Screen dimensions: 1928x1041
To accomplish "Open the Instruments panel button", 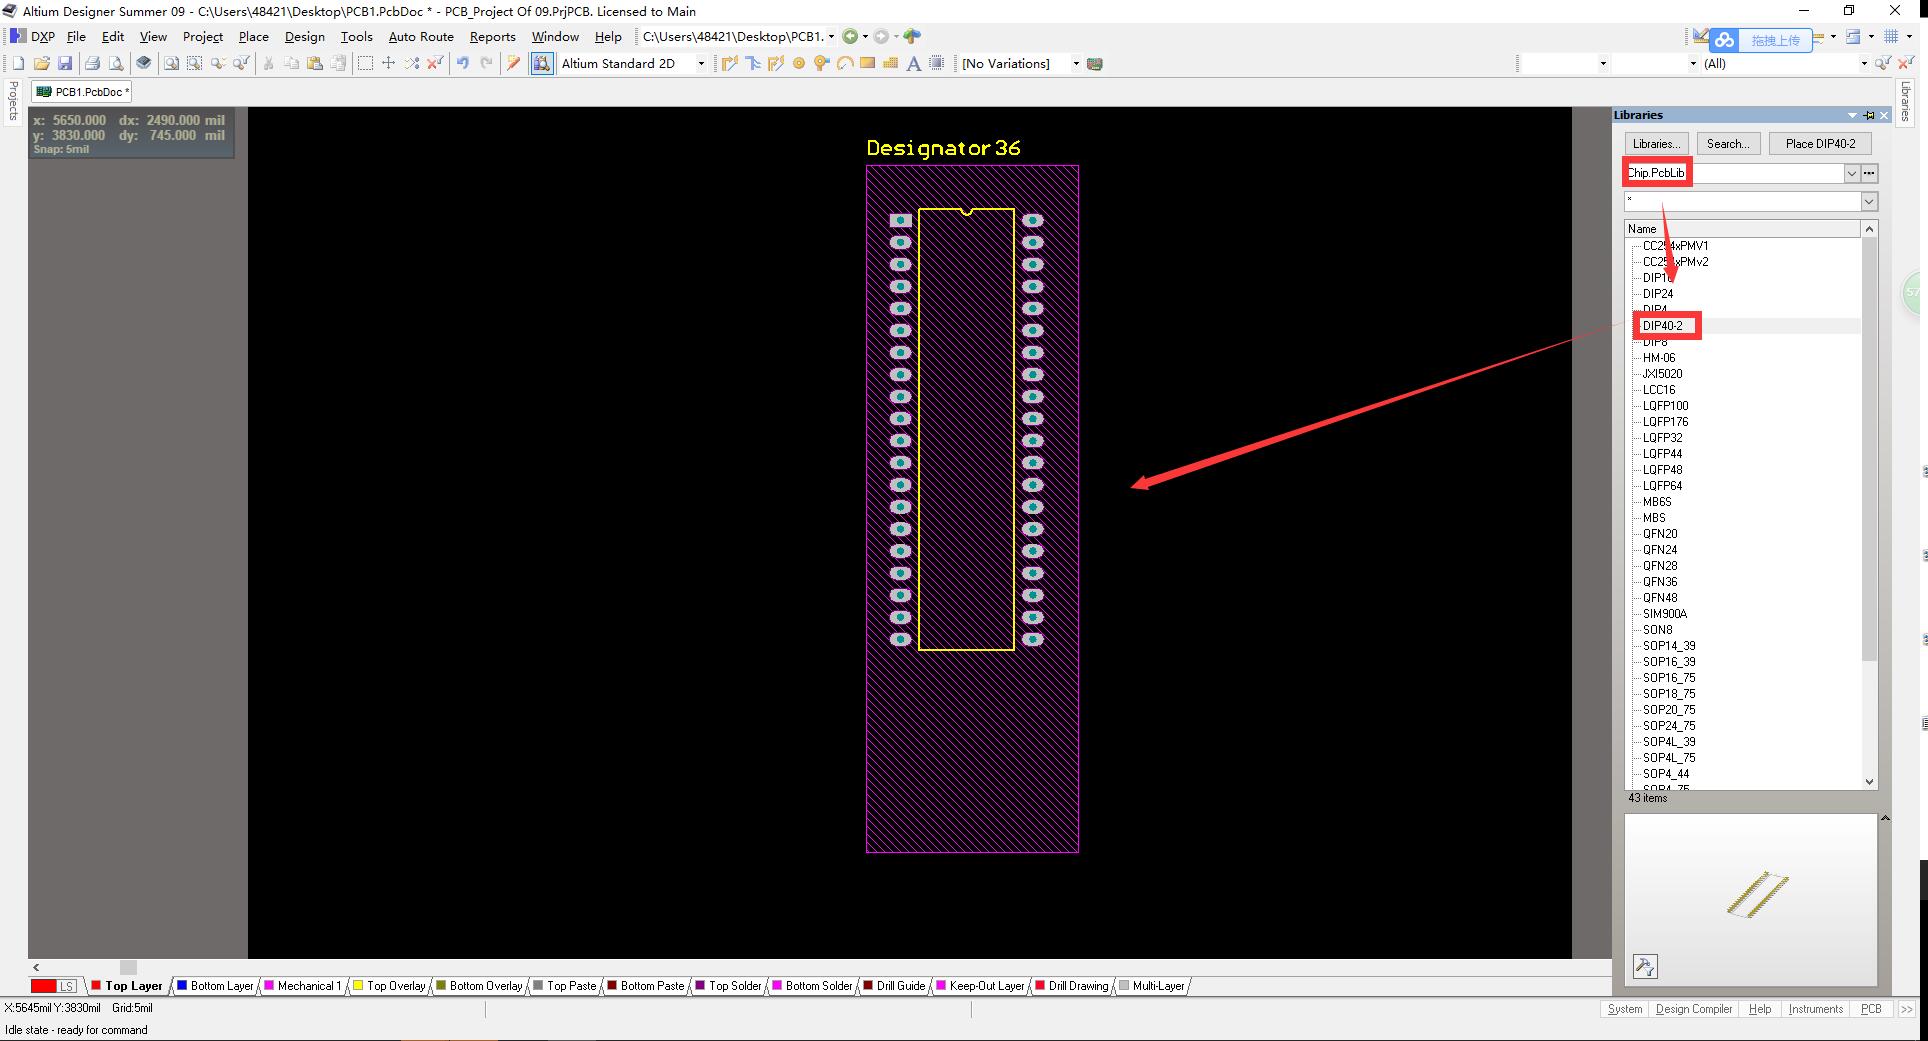I will tap(1815, 1009).
